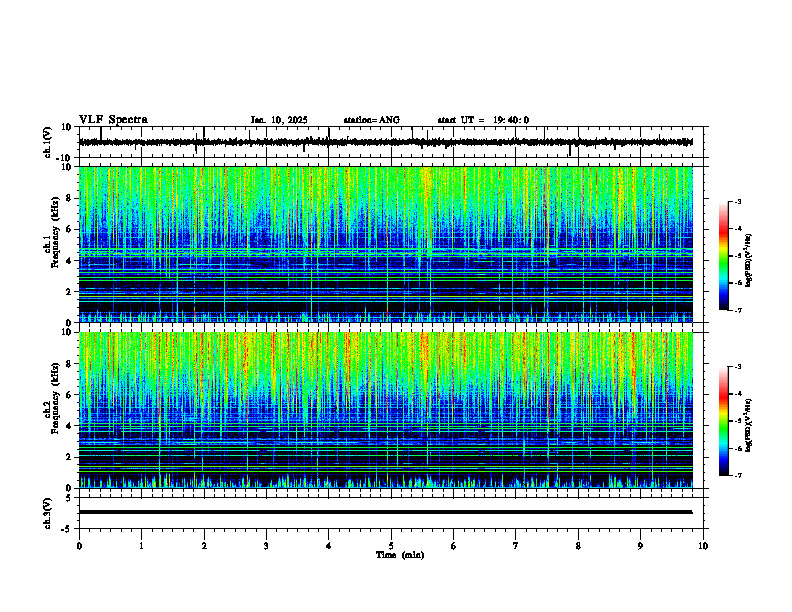Screen dimensions: 792x612
Task: Click the ch.1 spectrogram color bar
Action: click(x=723, y=256)
